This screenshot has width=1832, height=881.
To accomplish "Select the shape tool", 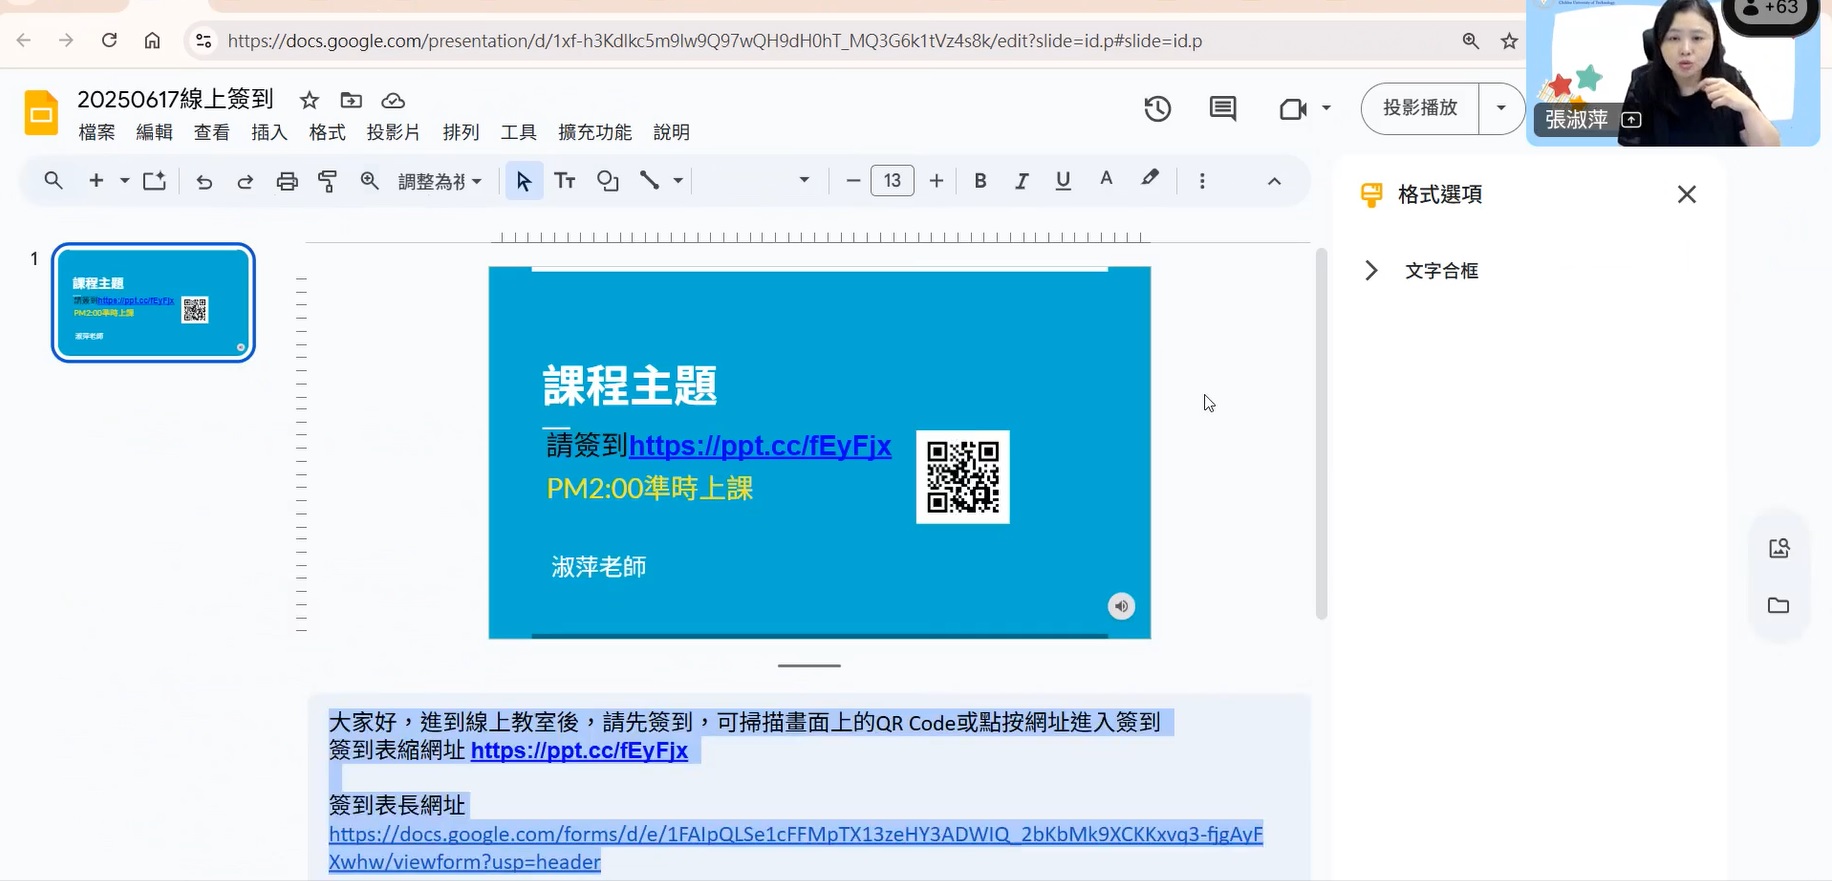I will [x=608, y=181].
